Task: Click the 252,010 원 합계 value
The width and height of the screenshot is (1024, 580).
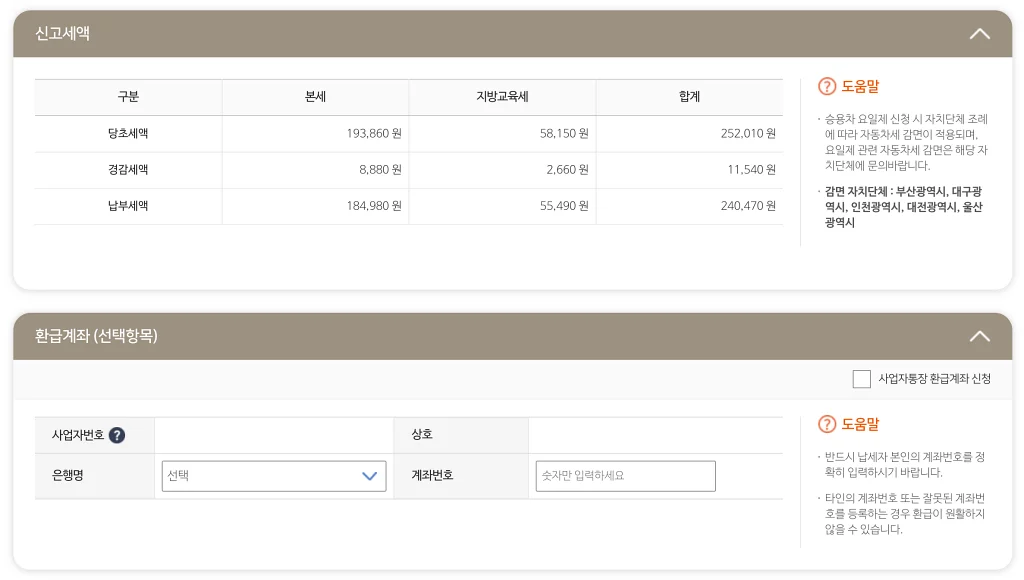Action: pyautogui.click(x=748, y=133)
